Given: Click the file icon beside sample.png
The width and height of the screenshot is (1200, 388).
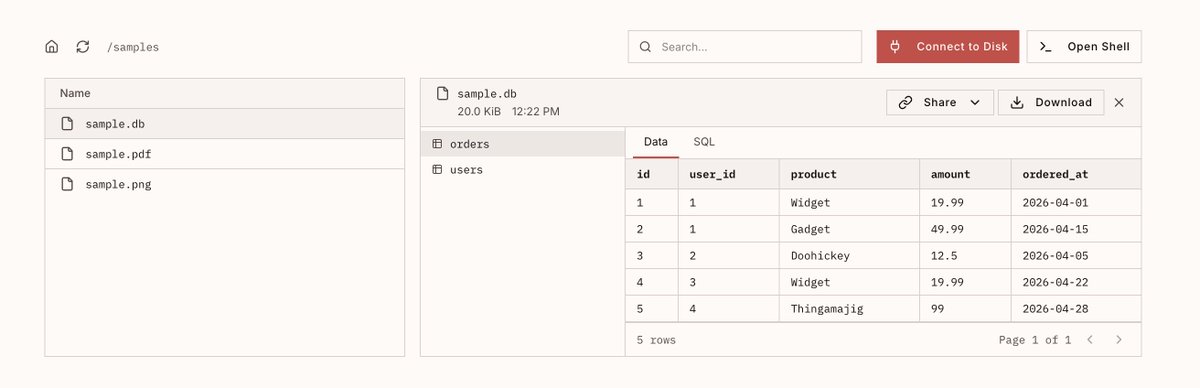Looking at the screenshot, I should [x=68, y=184].
